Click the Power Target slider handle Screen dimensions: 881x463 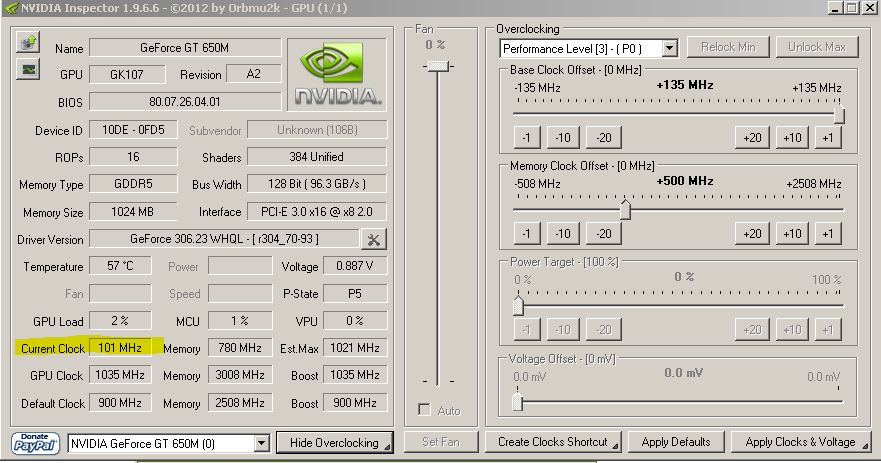tap(518, 305)
